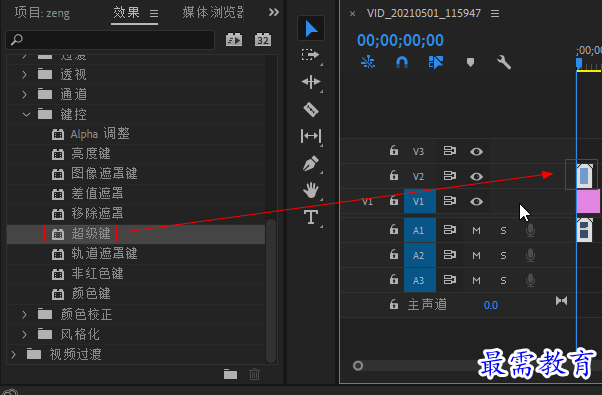Hide V2 track output eye

[476, 177]
